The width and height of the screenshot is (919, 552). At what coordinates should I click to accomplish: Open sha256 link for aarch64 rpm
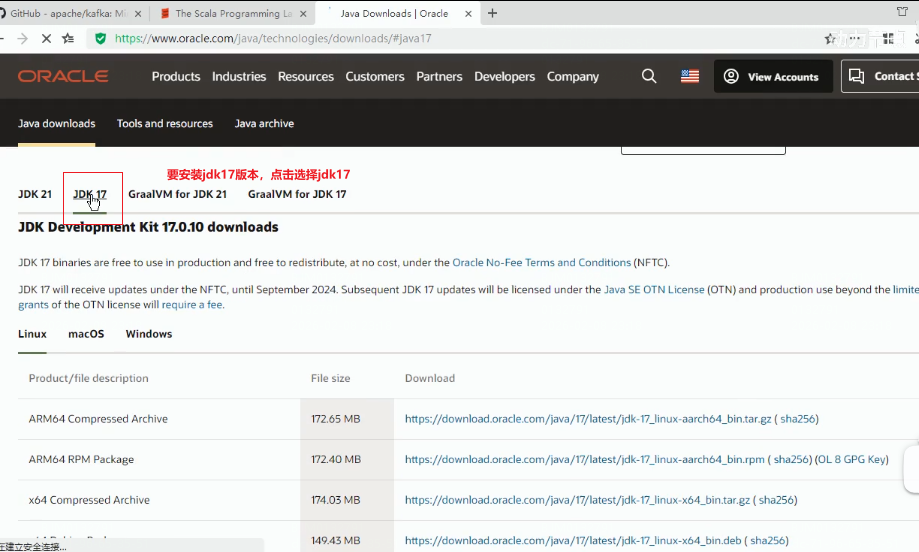(x=791, y=459)
